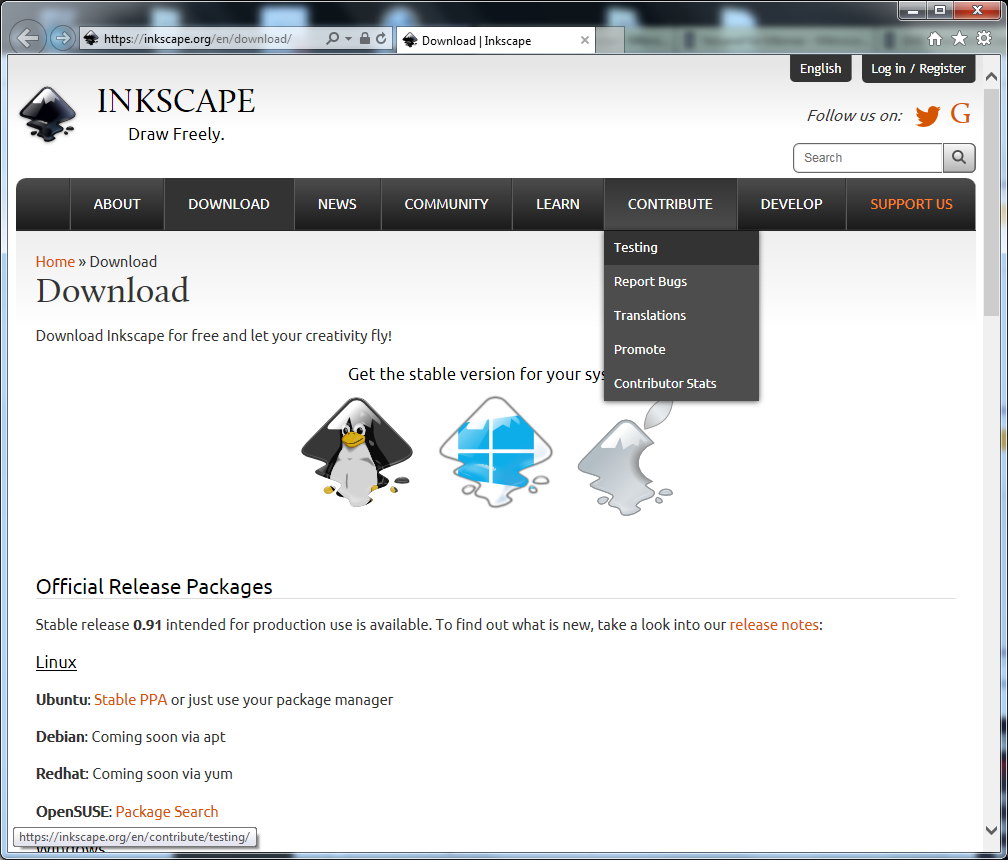Click the scrollbar down arrow

click(x=991, y=830)
